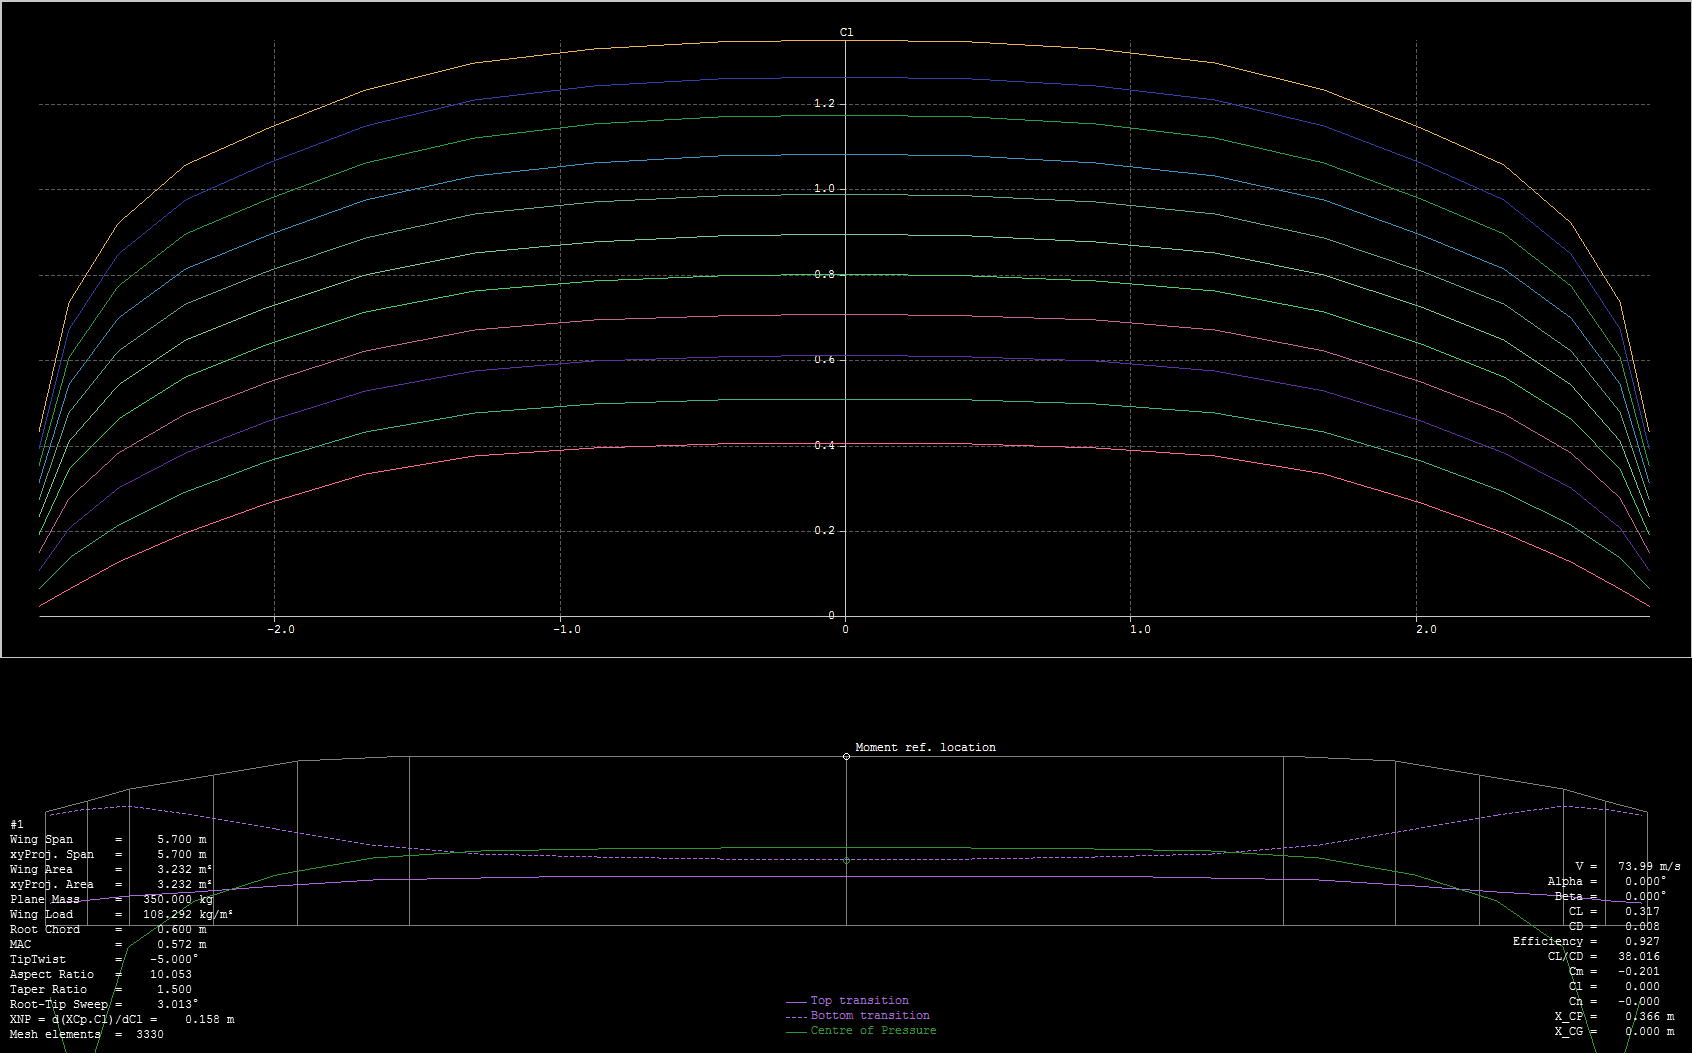This screenshot has width=1692, height=1053.
Task: Click the Efficiency value 0.927
Action: click(x=1642, y=942)
